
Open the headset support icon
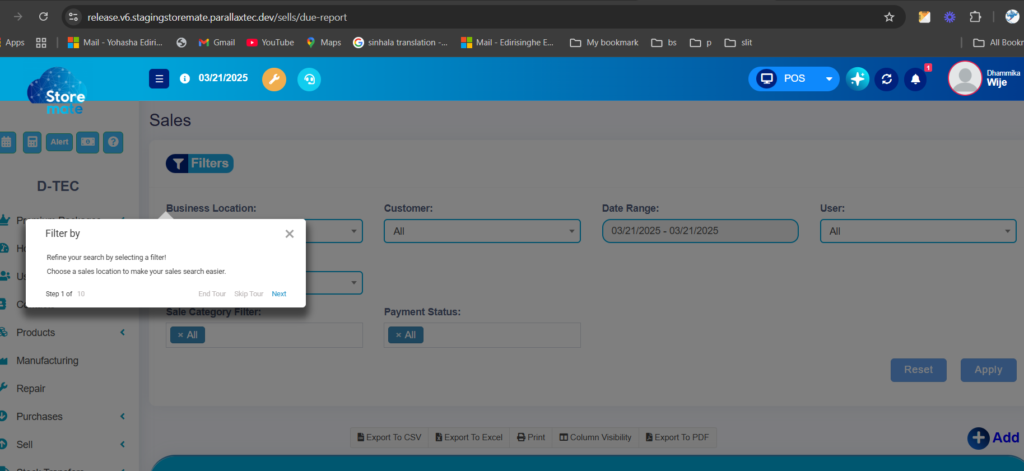[310, 79]
